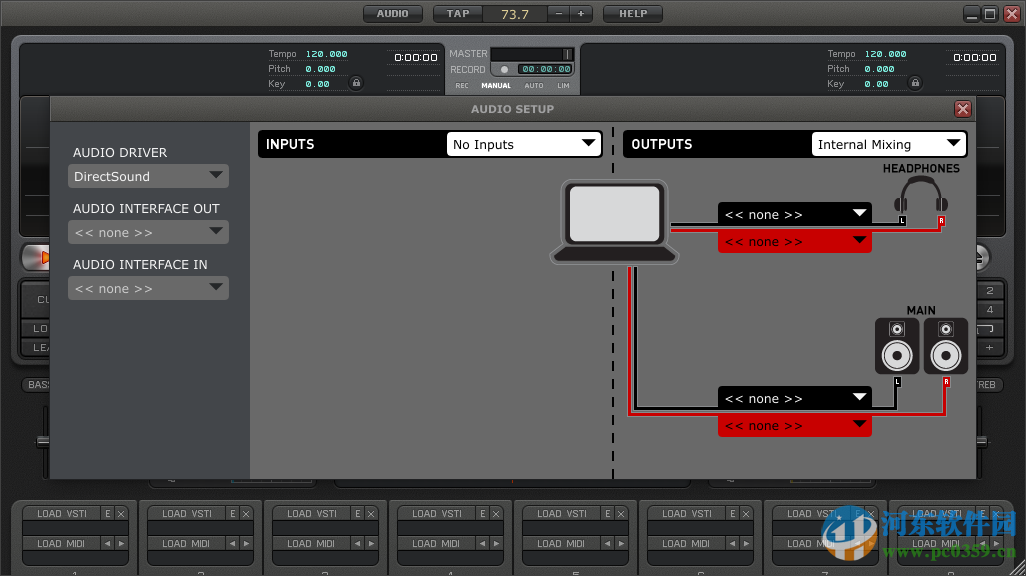Open the headphones left channel output dropdown

click(x=794, y=214)
